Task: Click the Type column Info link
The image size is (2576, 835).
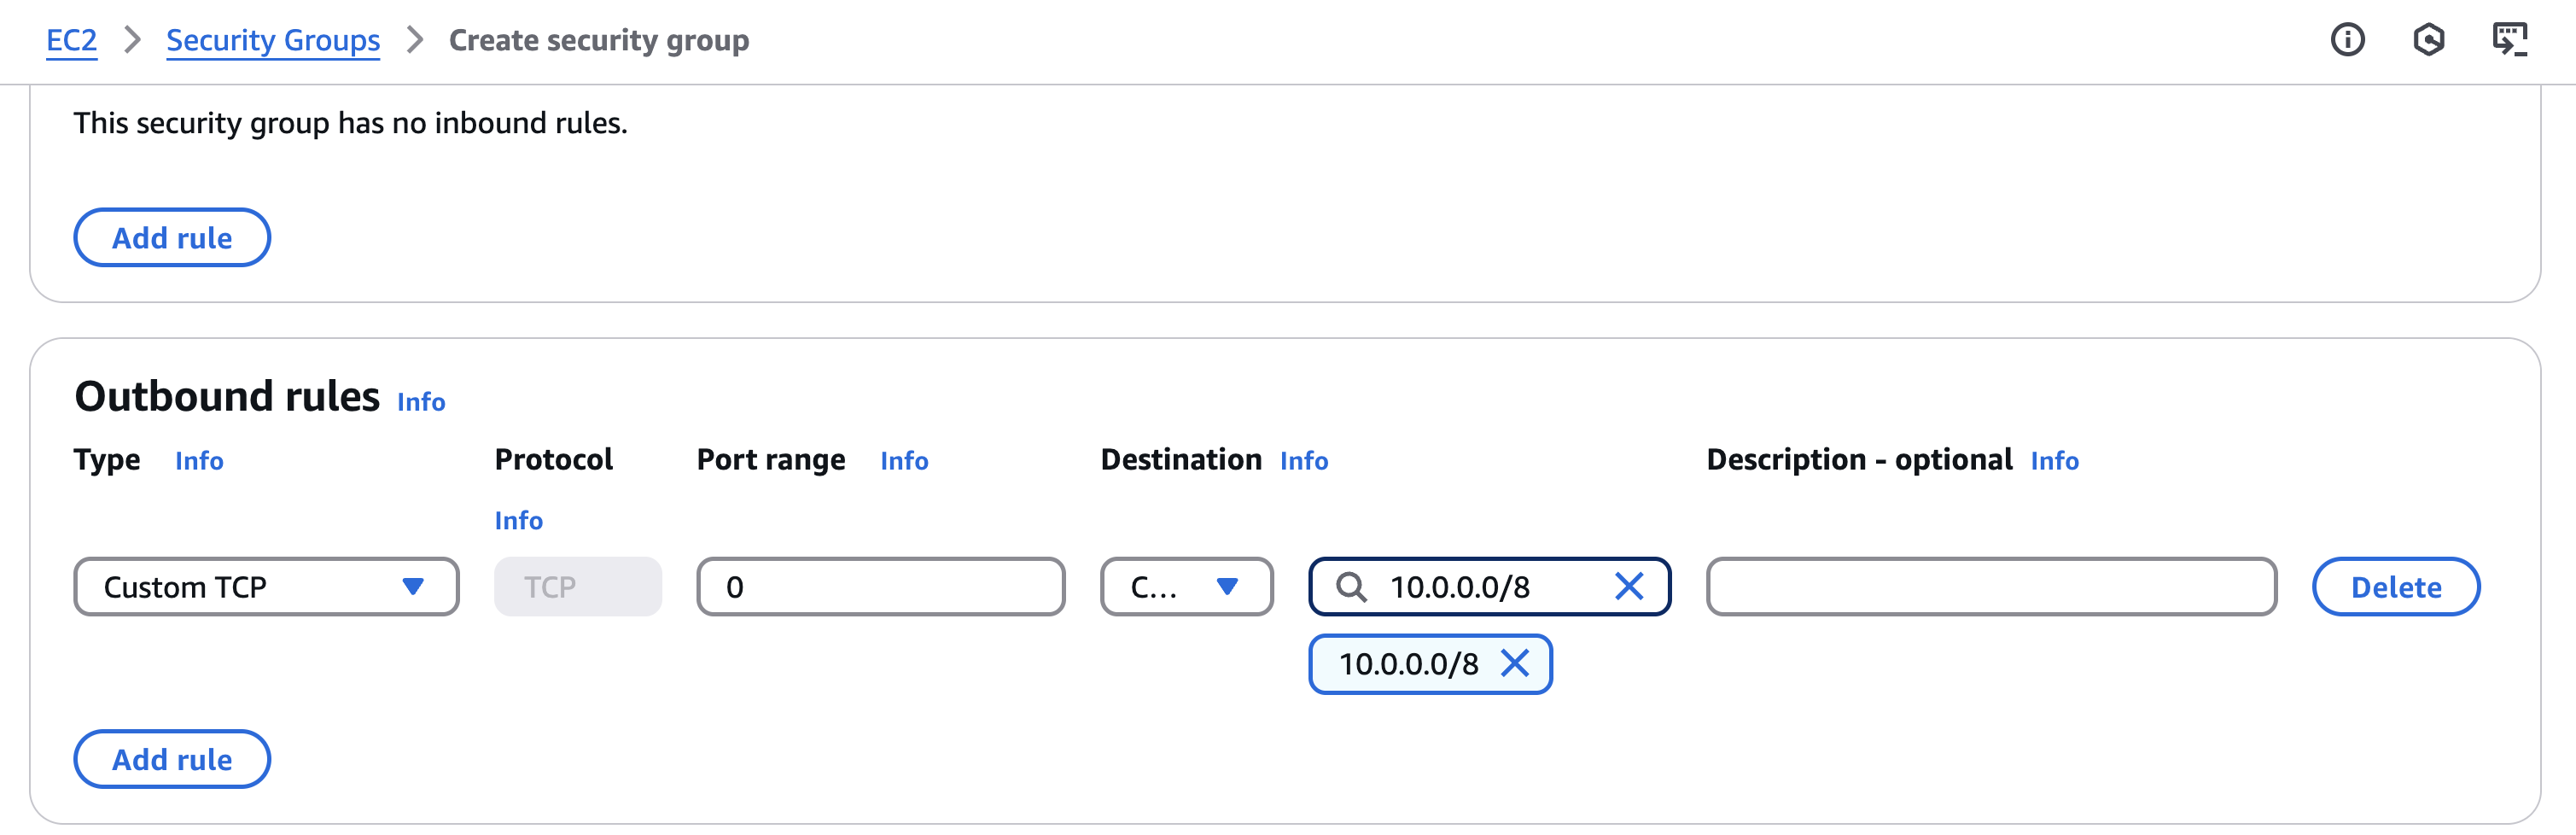Action: pos(200,461)
